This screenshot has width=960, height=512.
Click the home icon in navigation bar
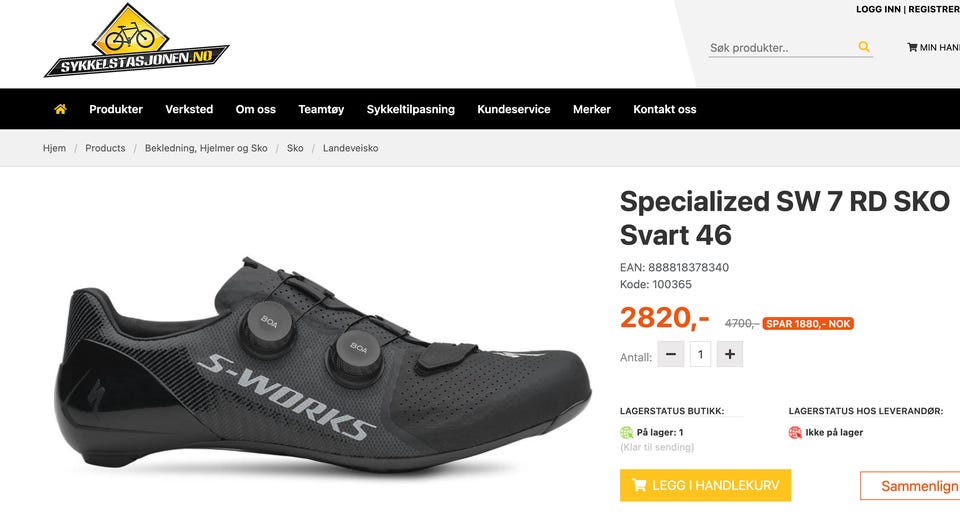click(60, 109)
